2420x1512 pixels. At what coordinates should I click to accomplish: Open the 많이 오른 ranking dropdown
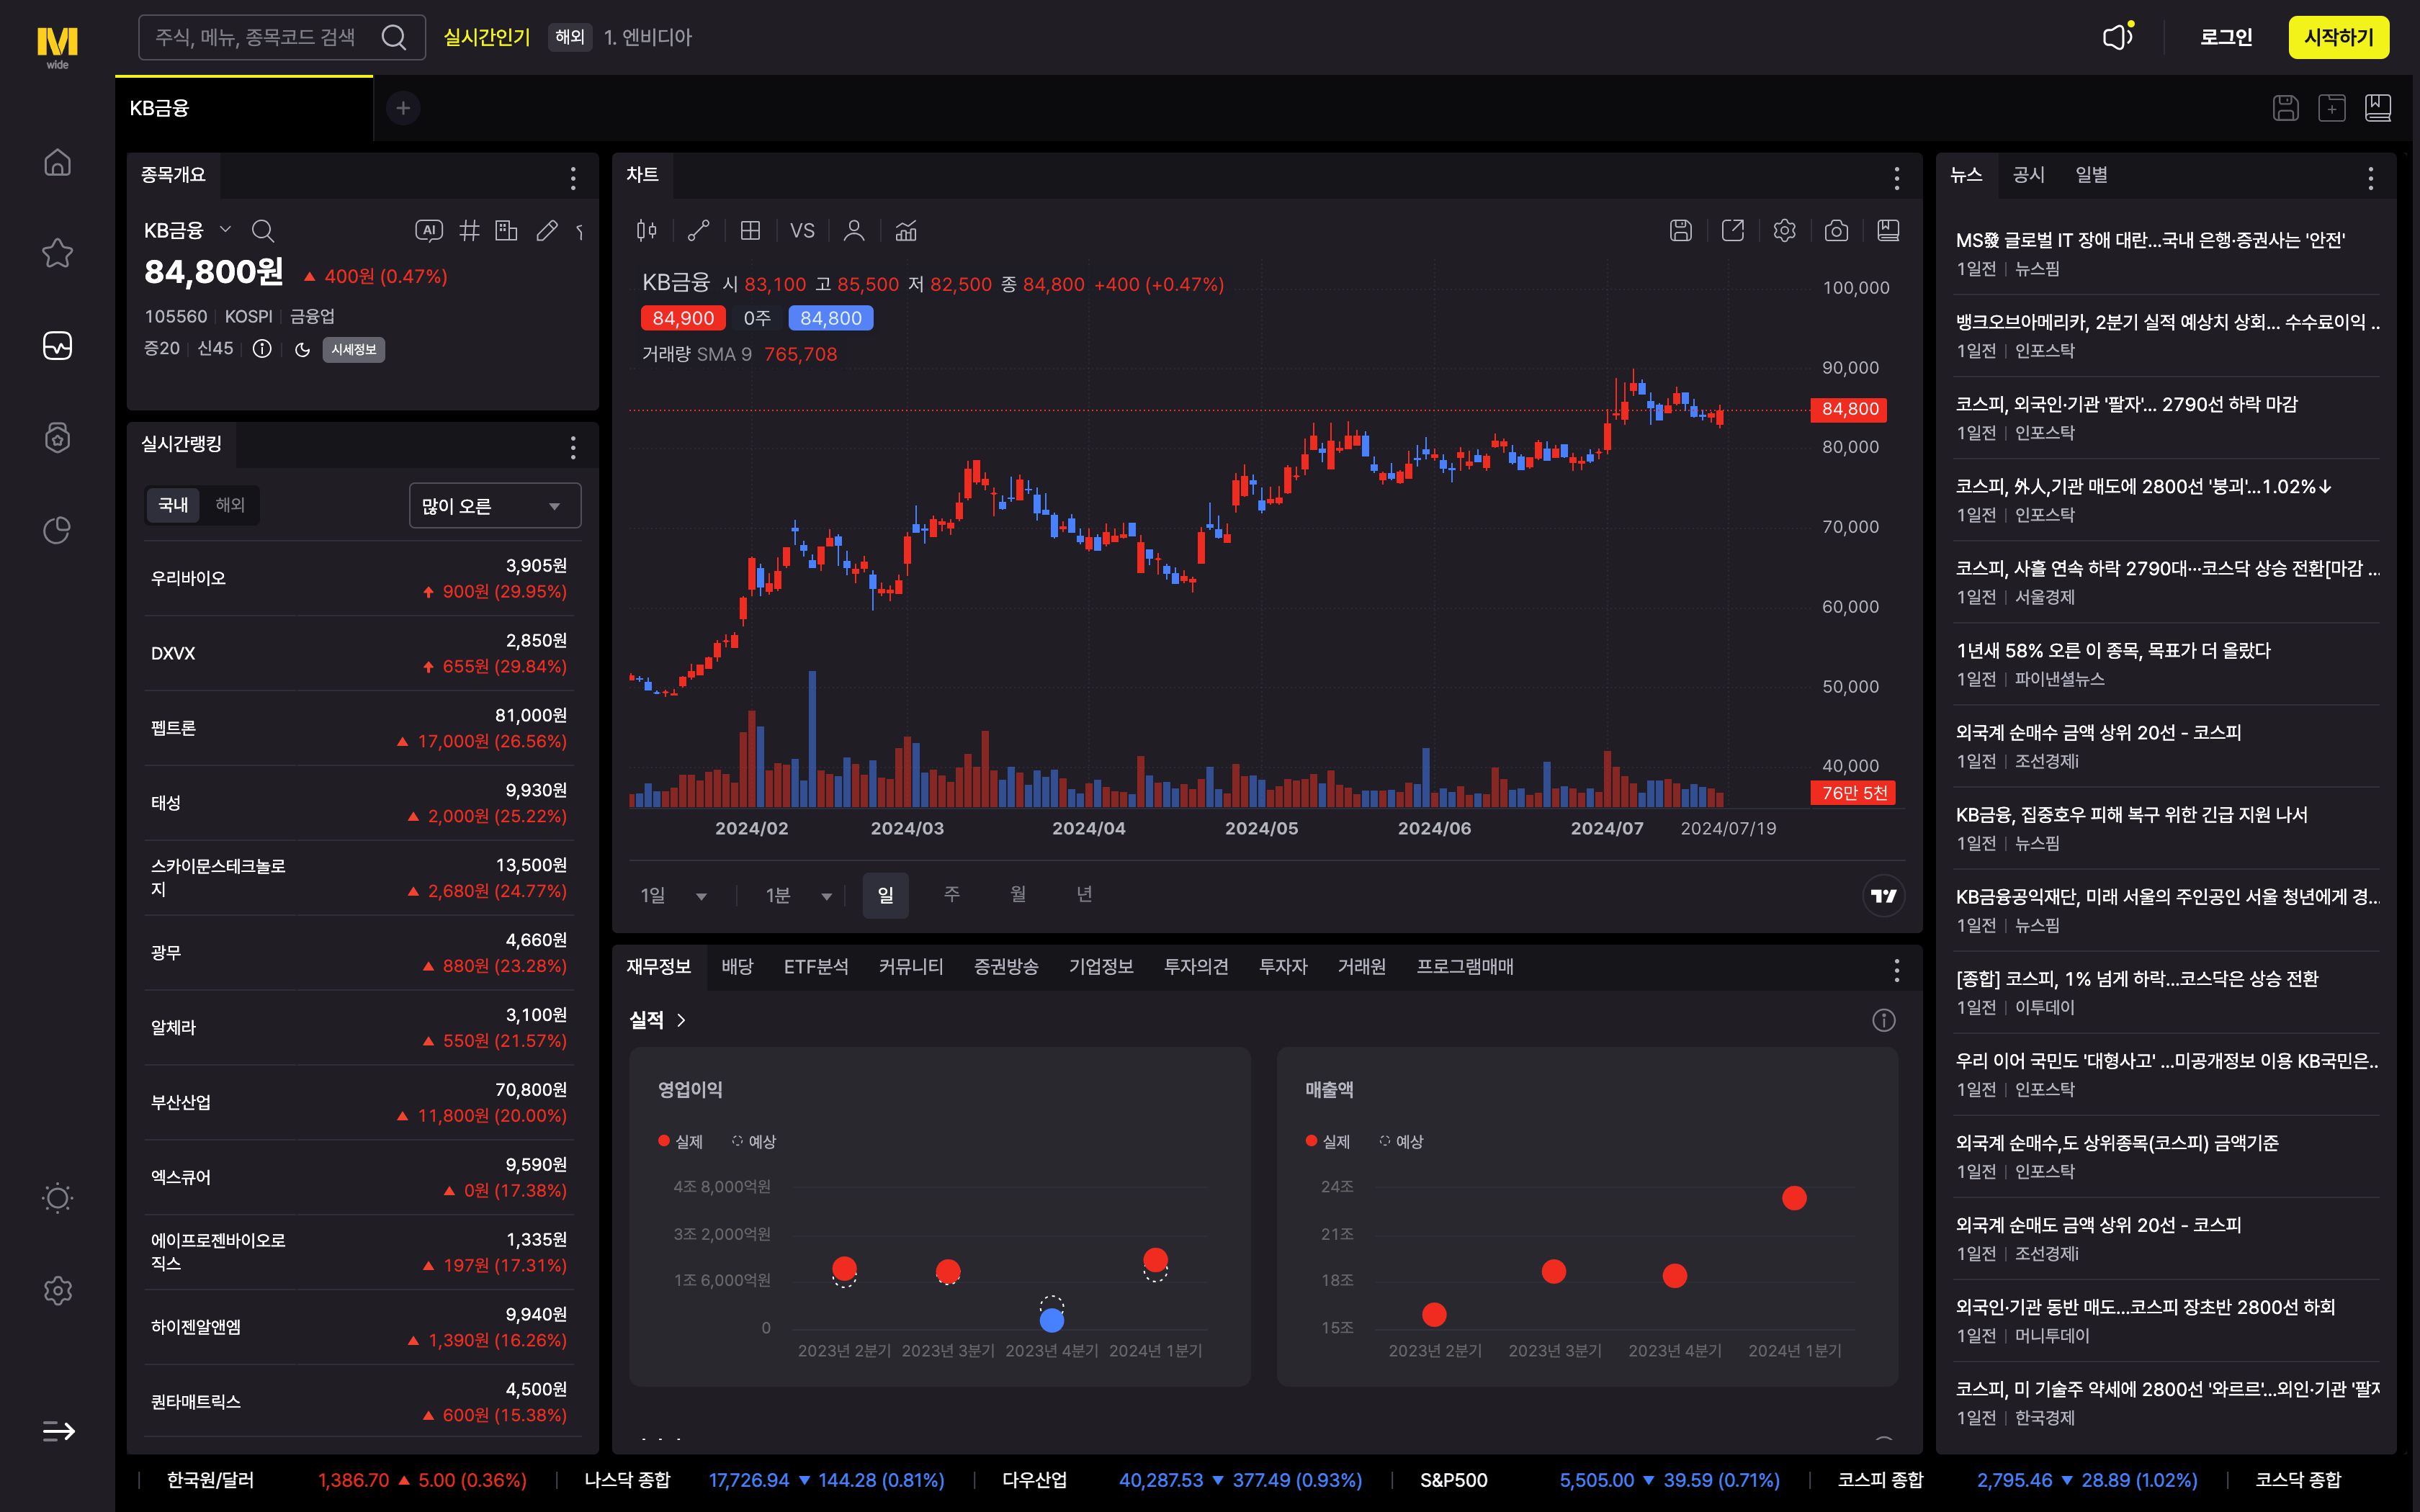(495, 506)
